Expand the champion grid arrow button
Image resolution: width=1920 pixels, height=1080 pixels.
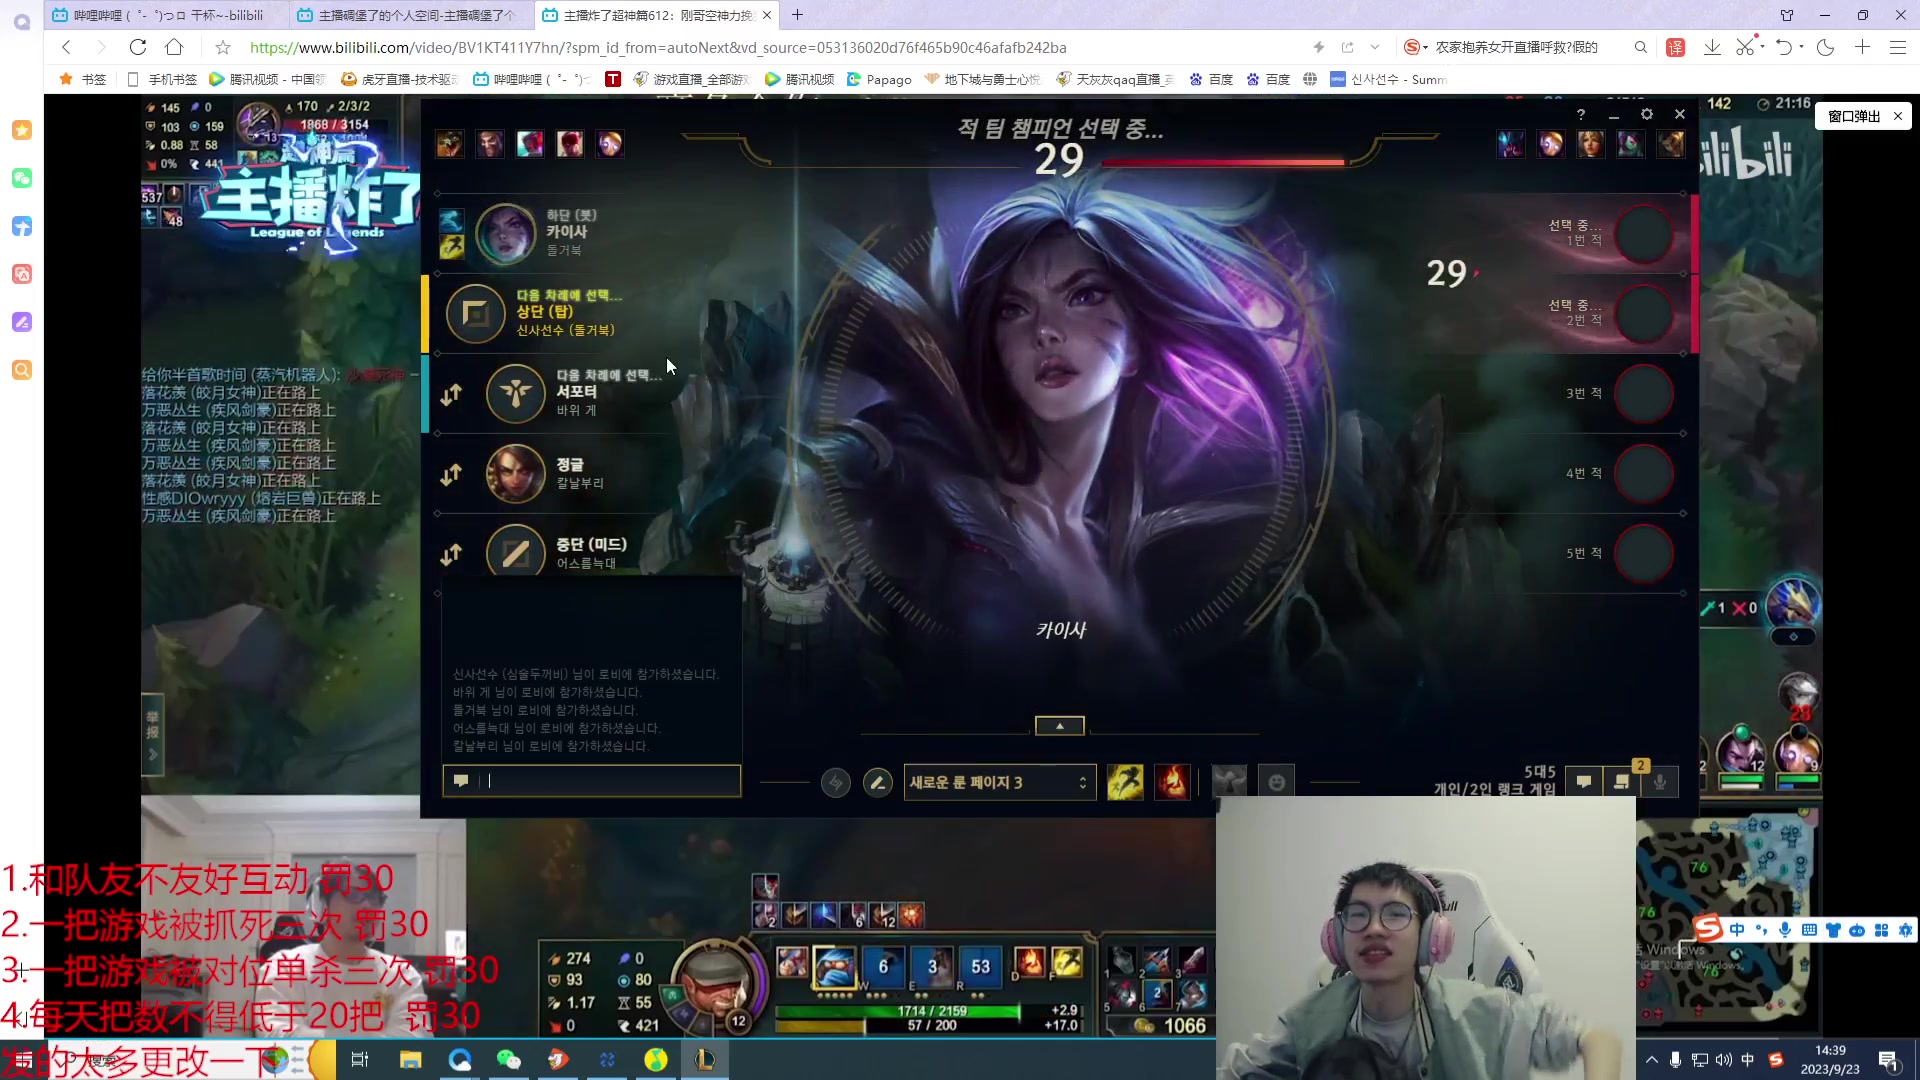(1059, 726)
